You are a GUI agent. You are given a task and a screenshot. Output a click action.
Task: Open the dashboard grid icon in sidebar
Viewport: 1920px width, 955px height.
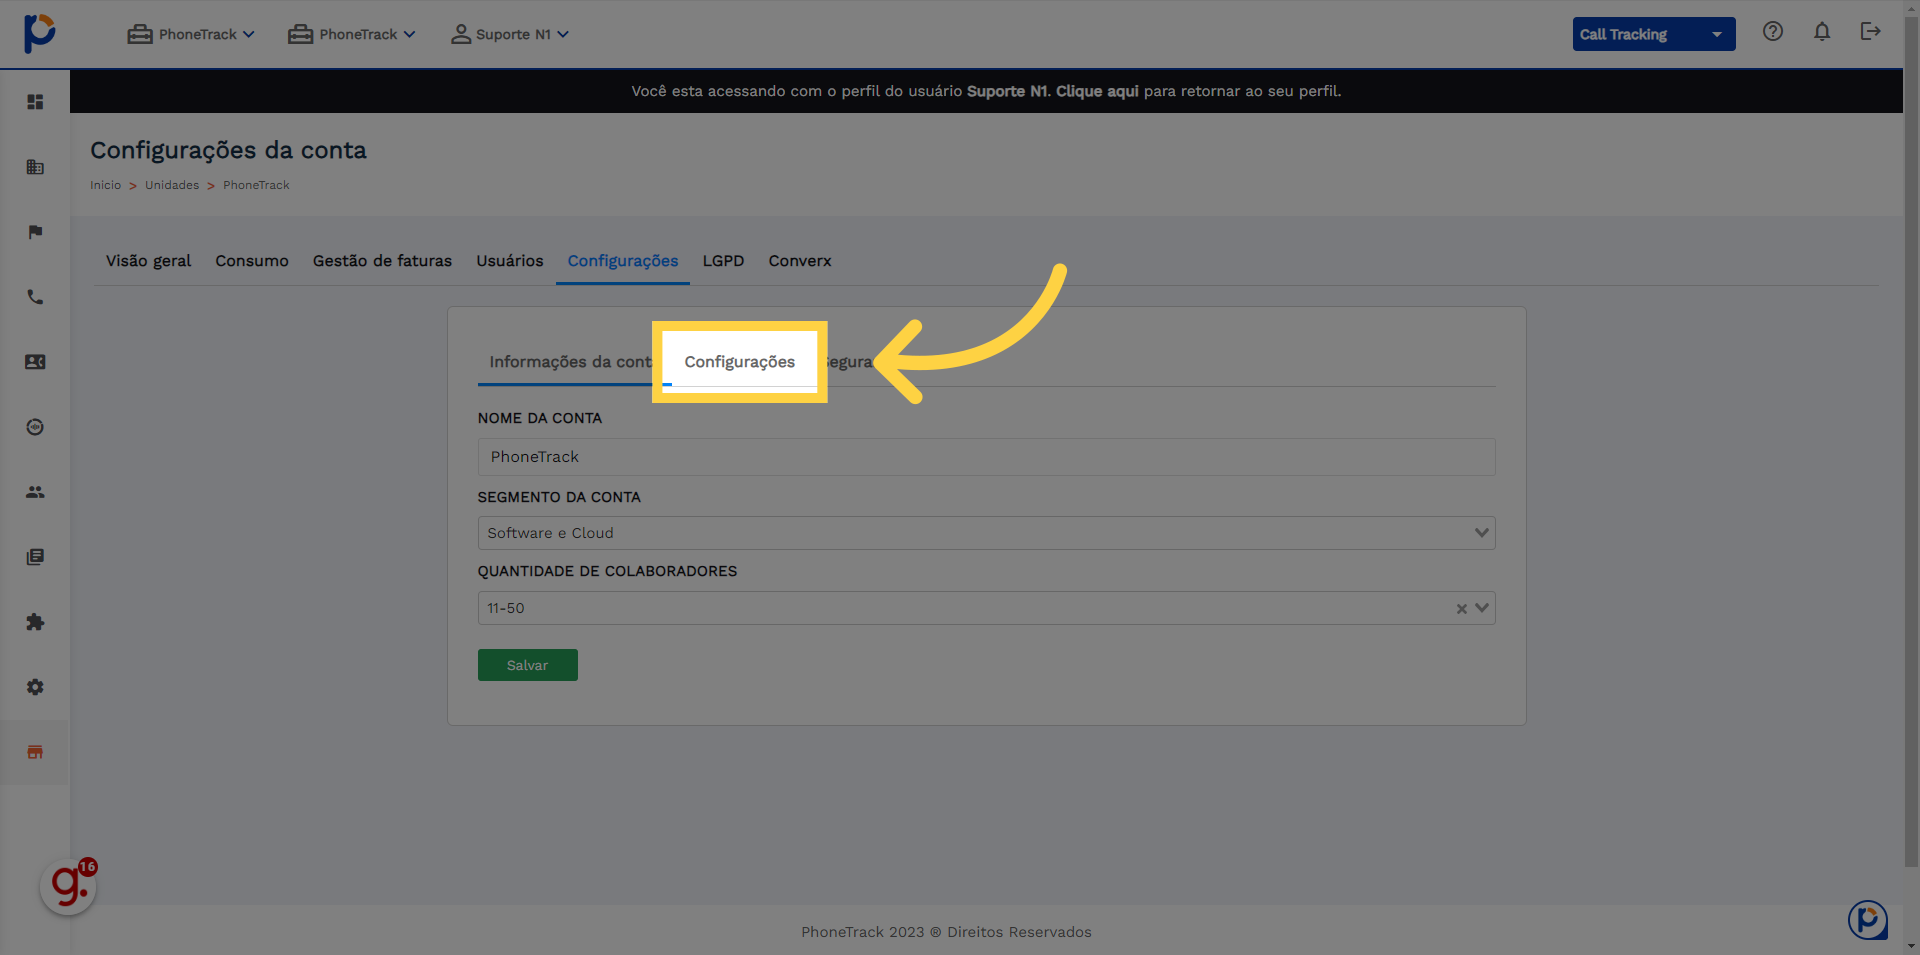[35, 102]
